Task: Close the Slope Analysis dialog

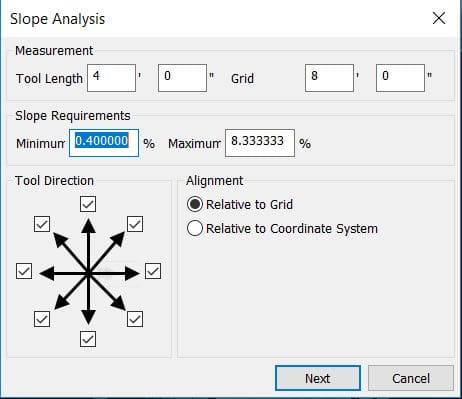Action: pyautogui.click(x=439, y=18)
